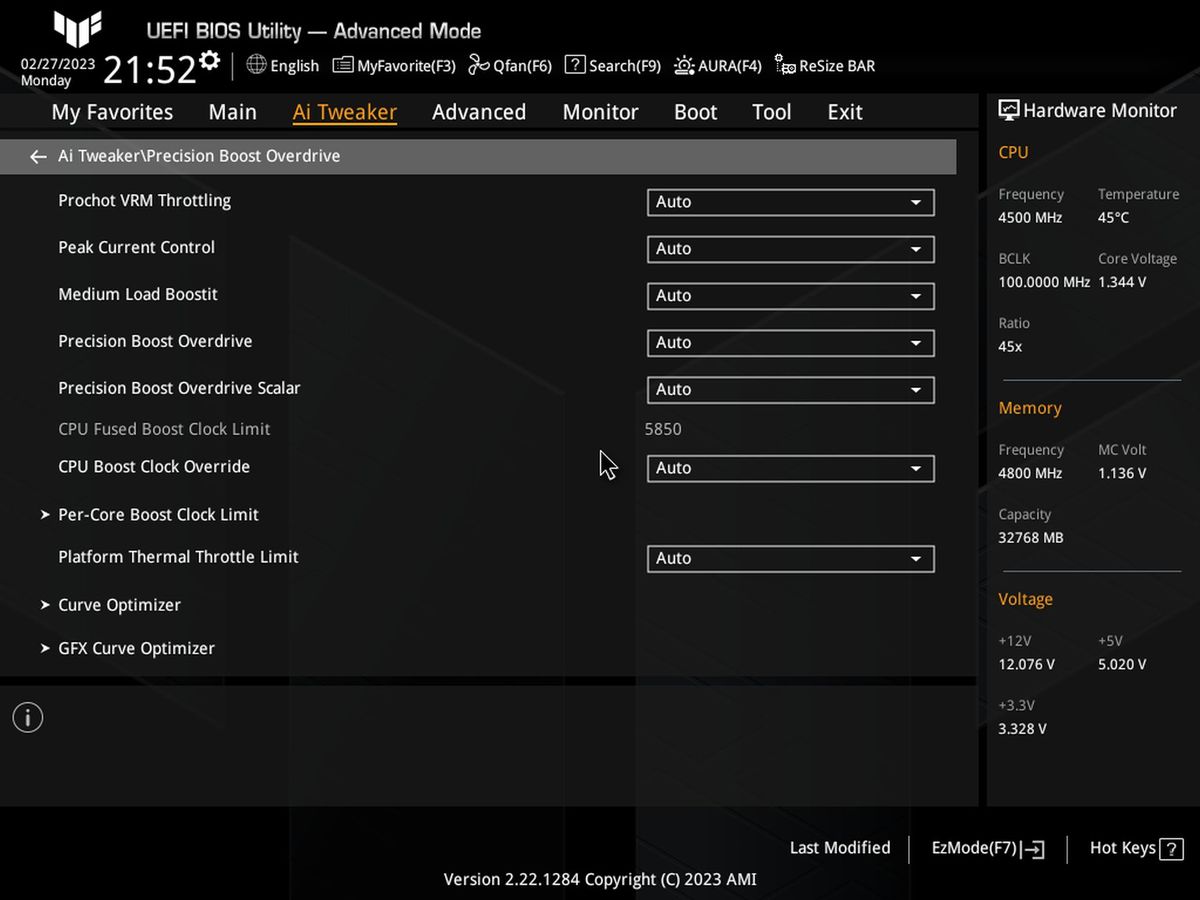Click the 21:52 clock display
Screen dimensions: 1200x900
point(150,70)
